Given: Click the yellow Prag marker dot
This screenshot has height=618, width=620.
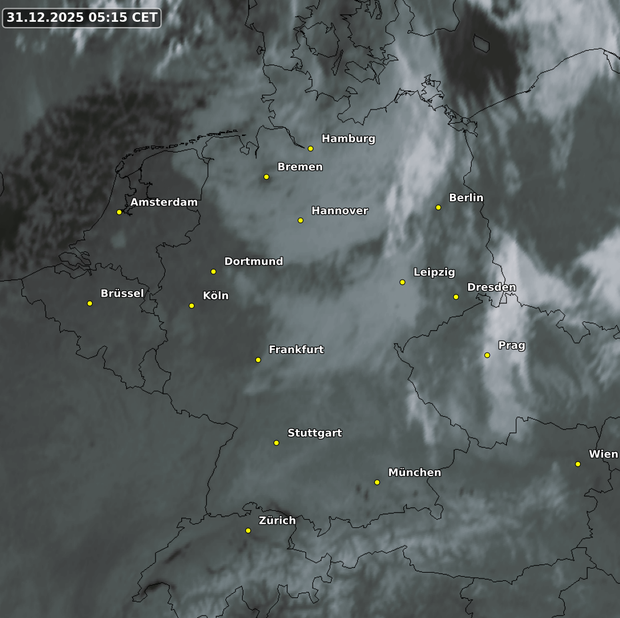Looking at the screenshot, I should coord(487,355).
